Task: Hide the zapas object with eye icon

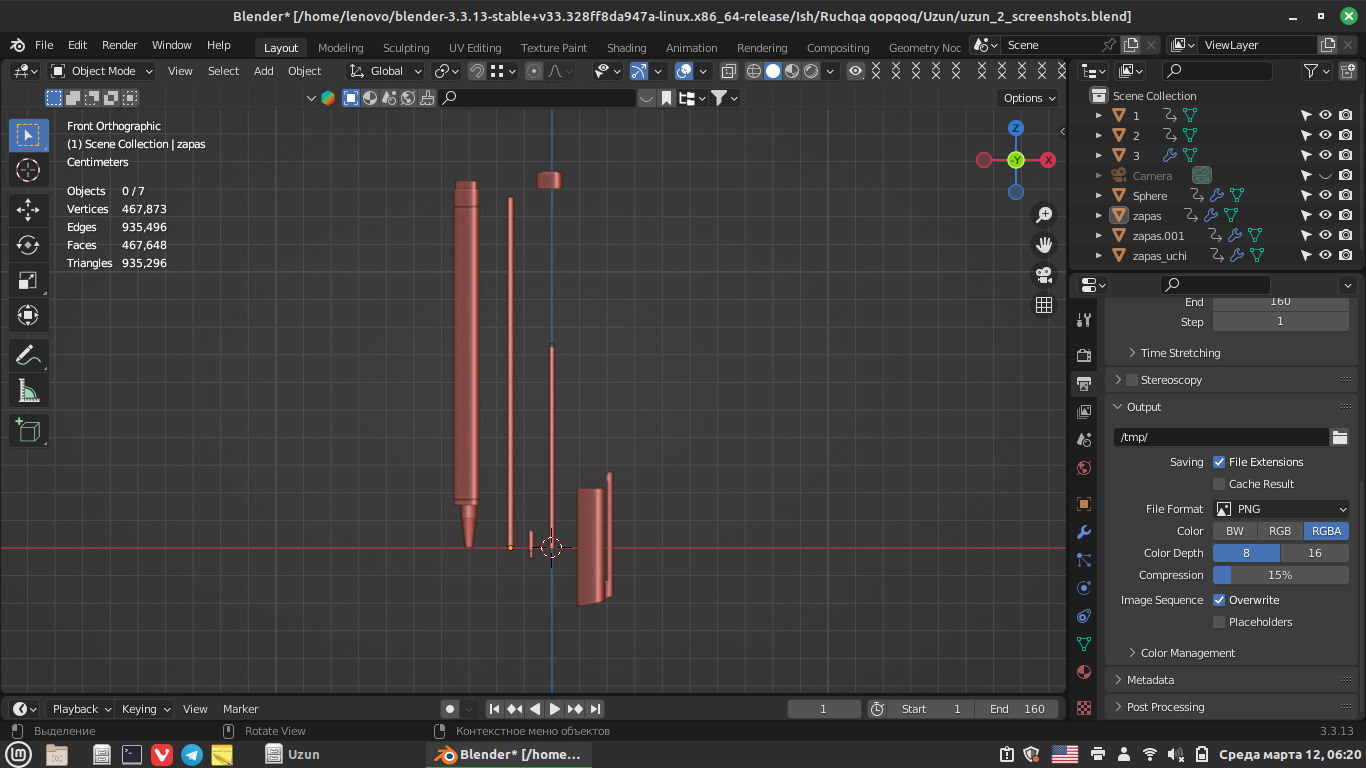Action: pyautogui.click(x=1325, y=215)
